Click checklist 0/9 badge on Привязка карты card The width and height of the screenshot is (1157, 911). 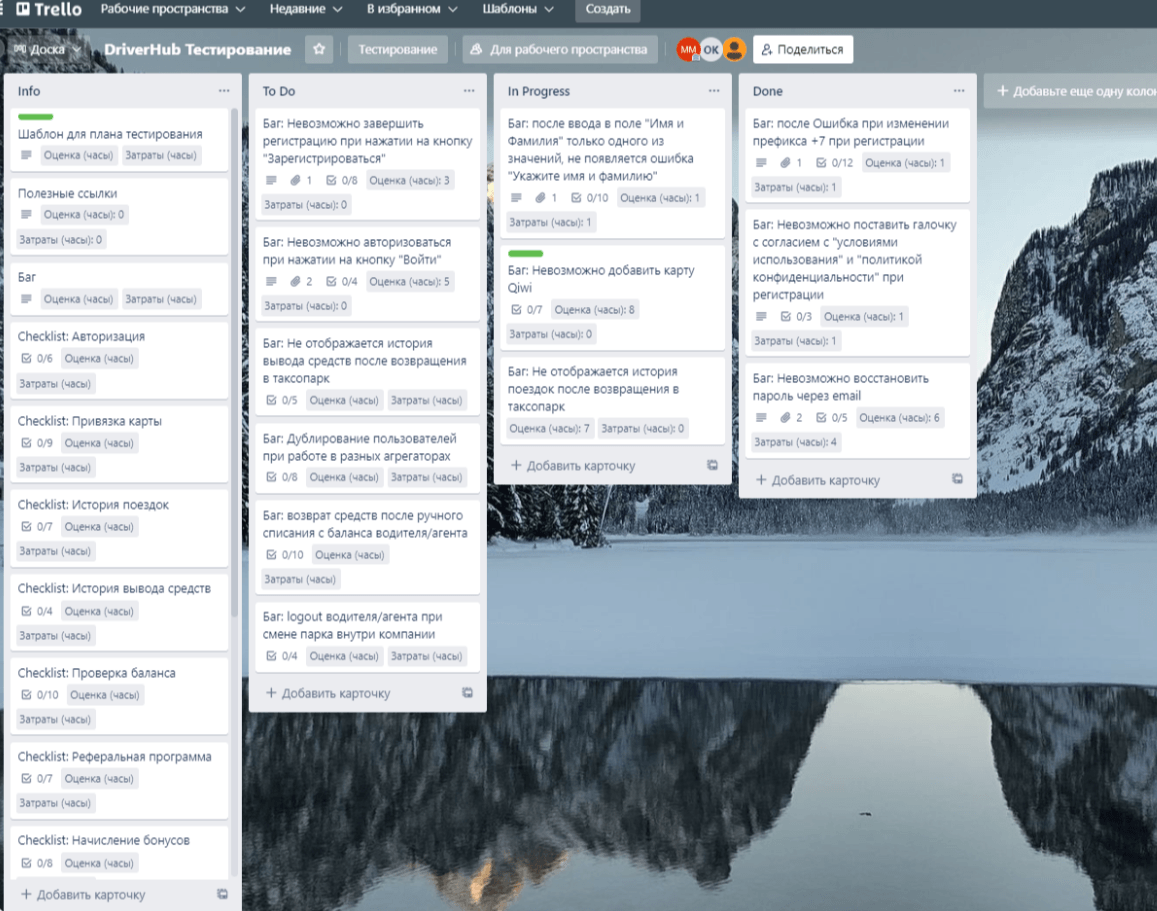click(x=37, y=443)
